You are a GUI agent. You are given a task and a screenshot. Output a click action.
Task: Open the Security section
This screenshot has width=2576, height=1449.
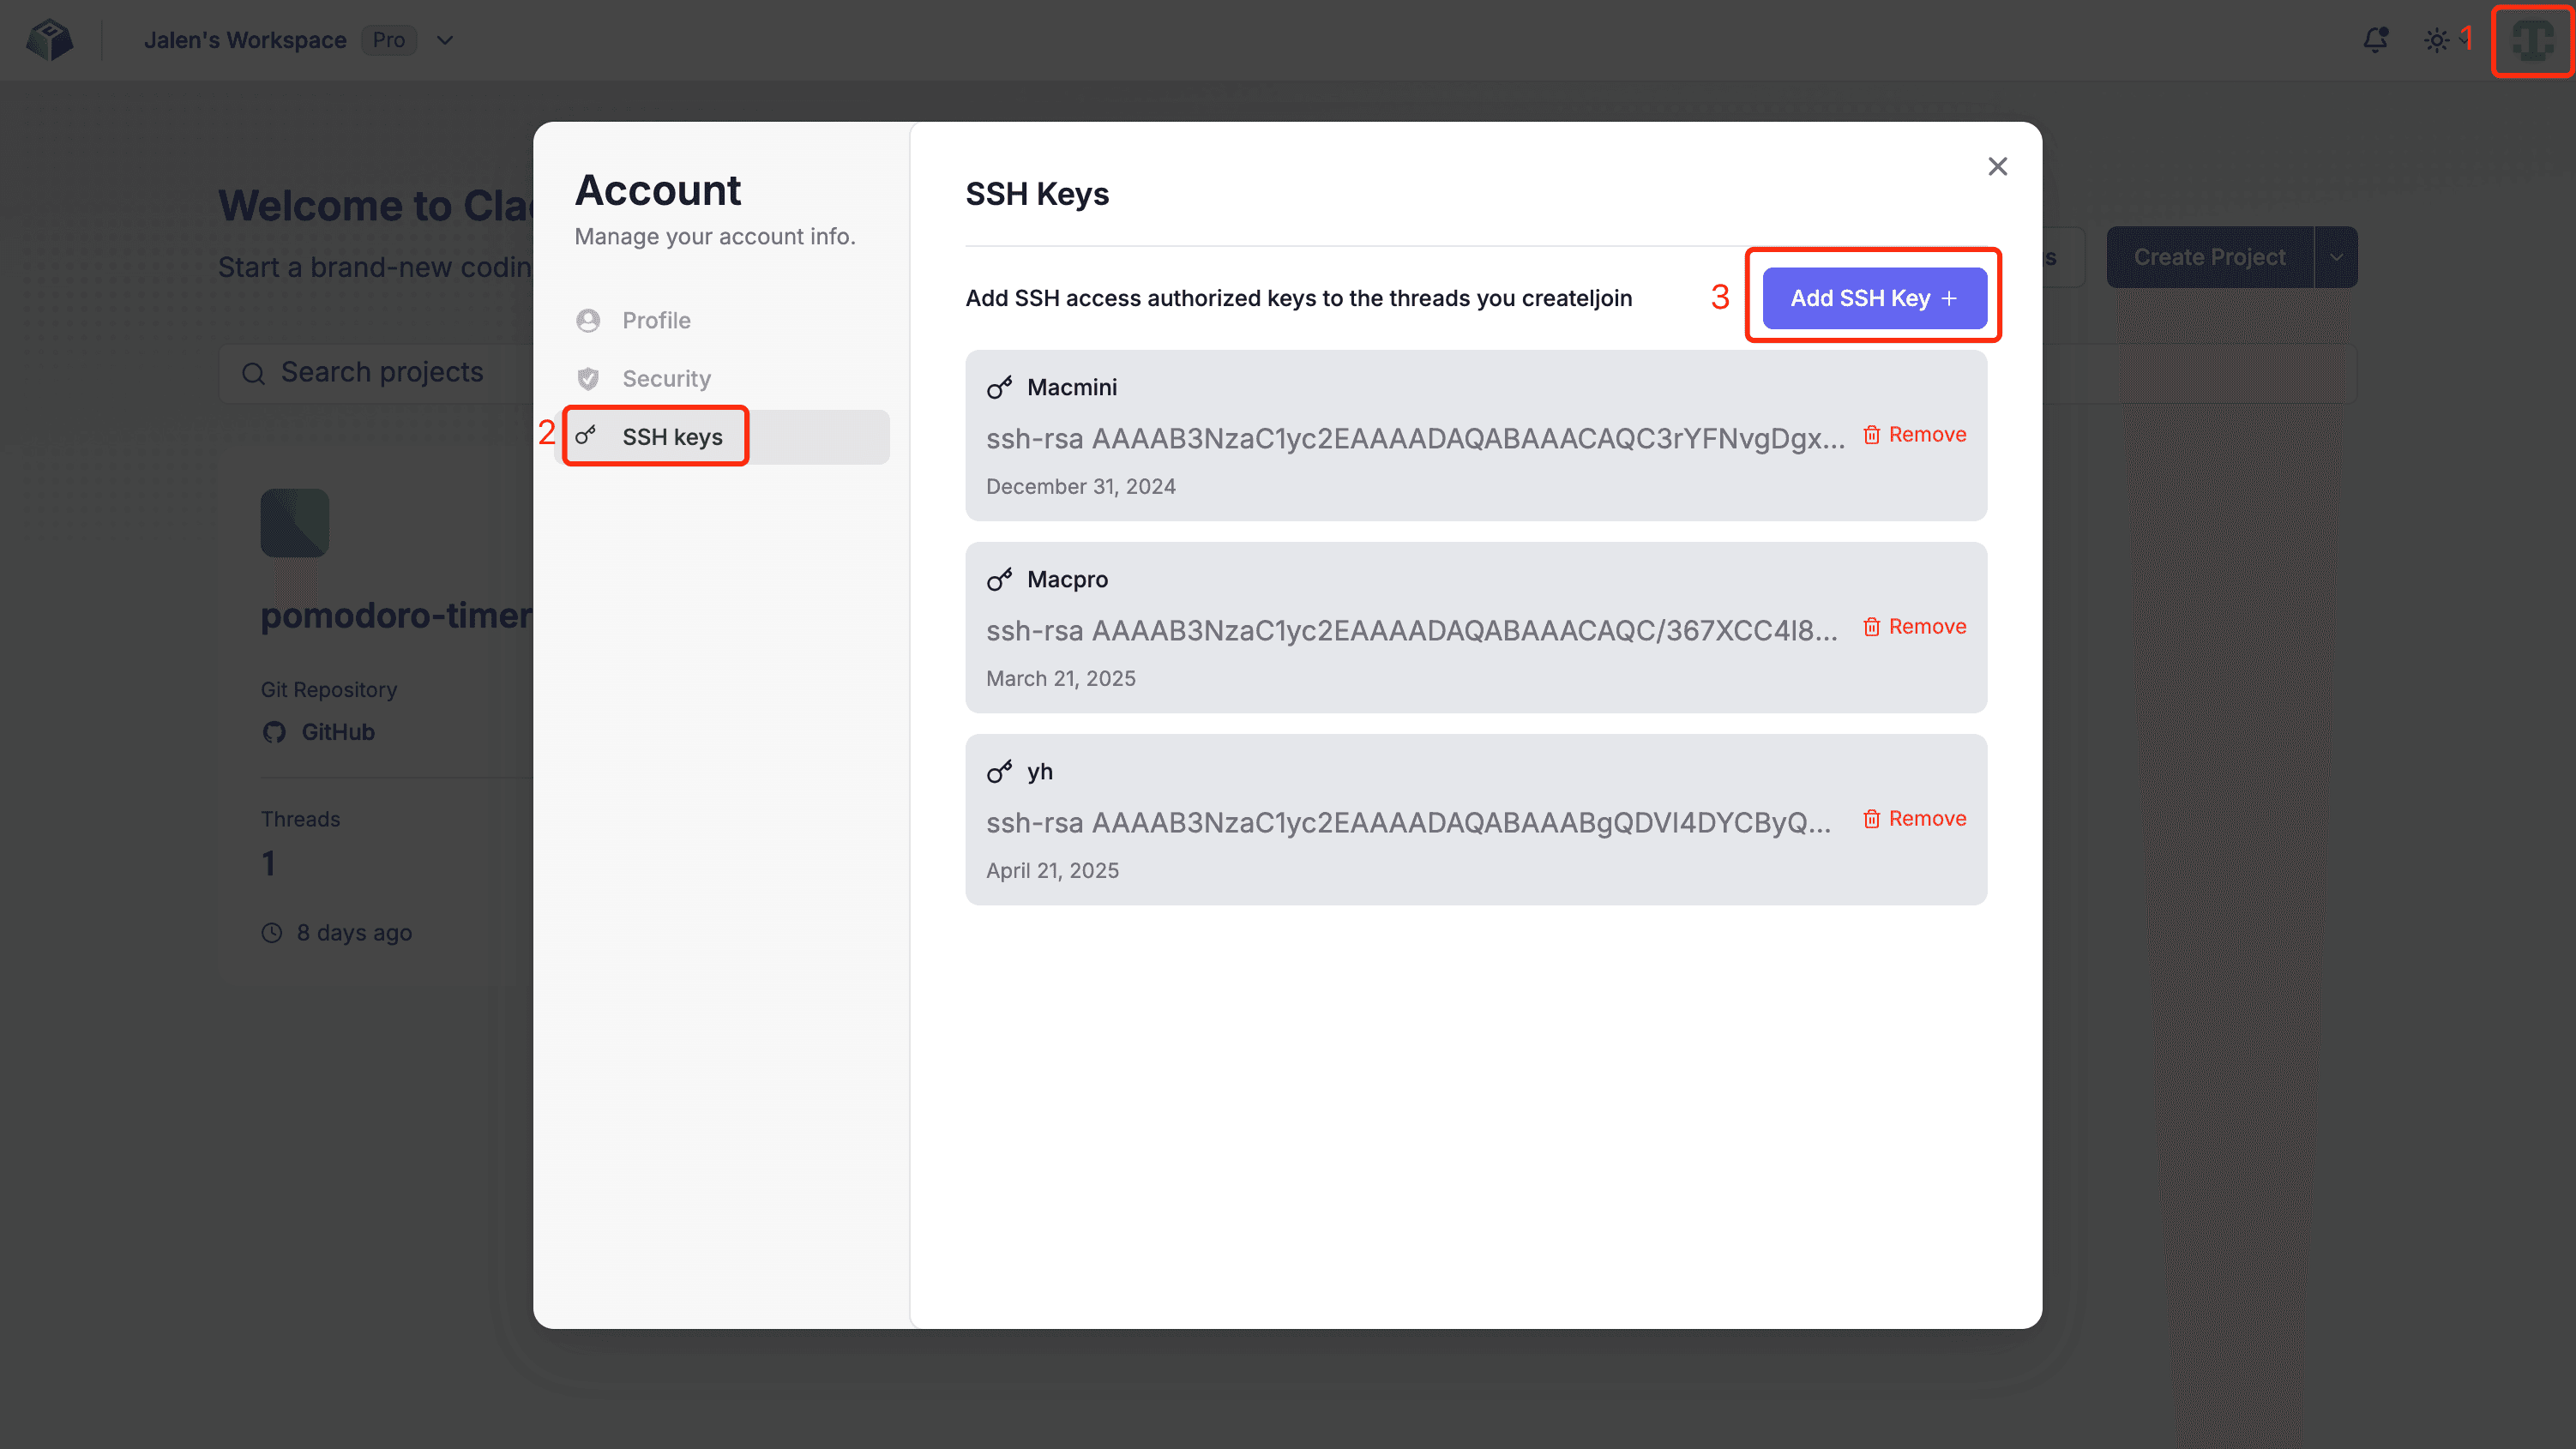click(x=722, y=378)
